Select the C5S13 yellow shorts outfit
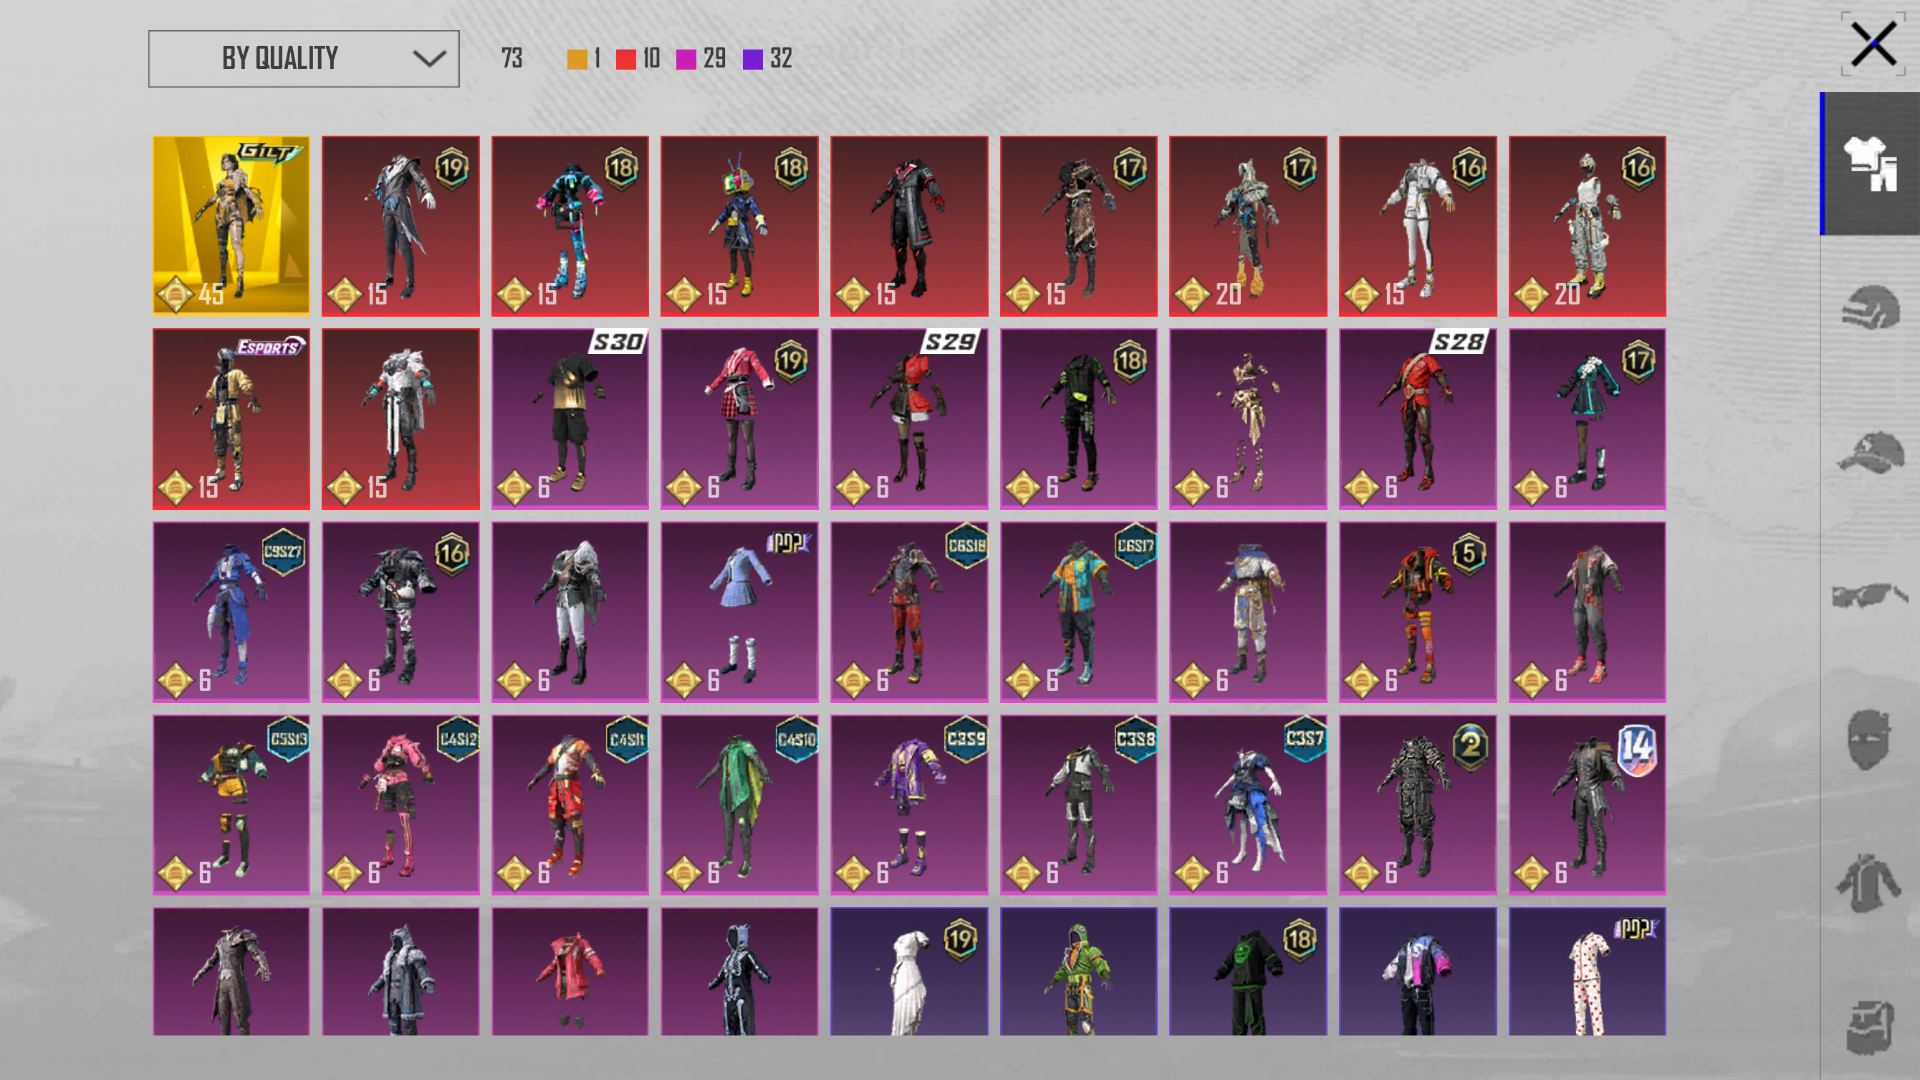 click(x=231, y=805)
